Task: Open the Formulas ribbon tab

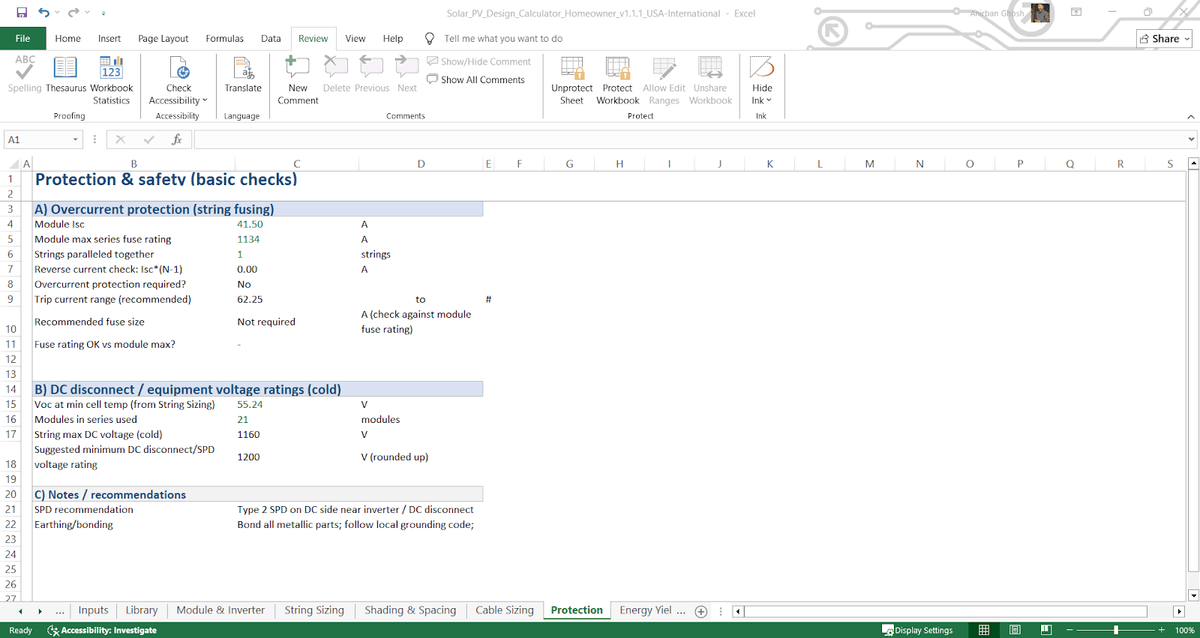Action: pos(224,38)
